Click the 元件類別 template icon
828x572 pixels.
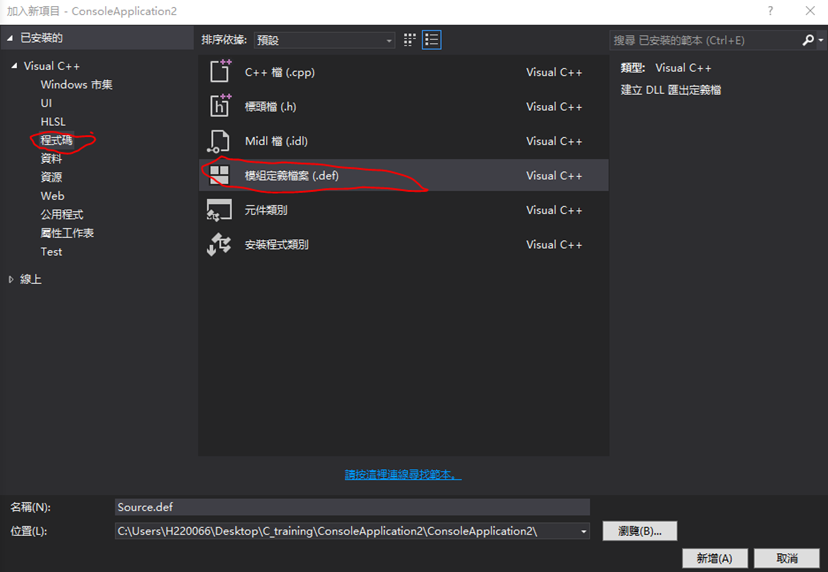tap(219, 210)
